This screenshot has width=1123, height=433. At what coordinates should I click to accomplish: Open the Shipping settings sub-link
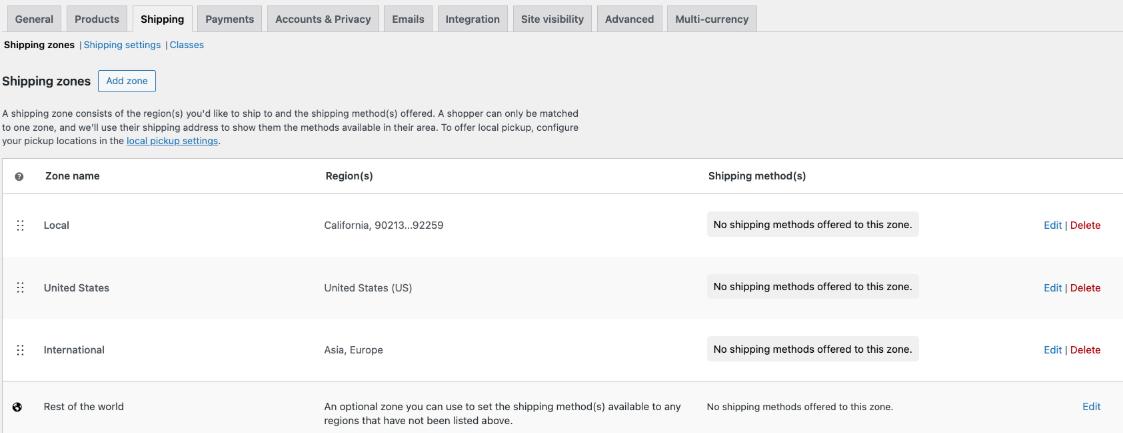coord(123,45)
